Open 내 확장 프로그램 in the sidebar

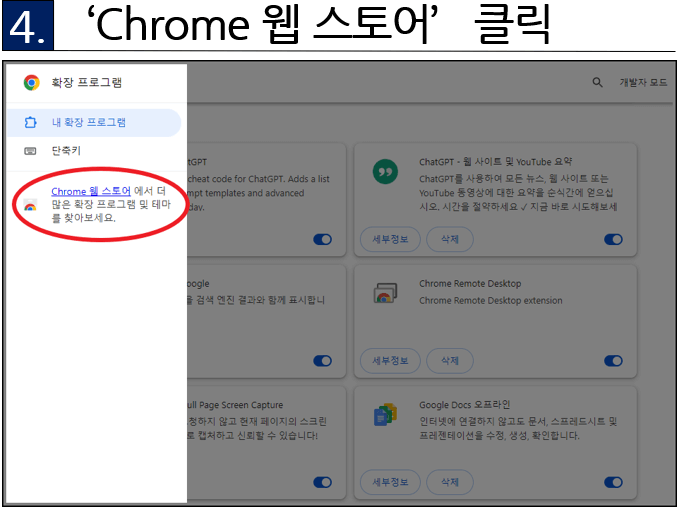click(x=94, y=123)
